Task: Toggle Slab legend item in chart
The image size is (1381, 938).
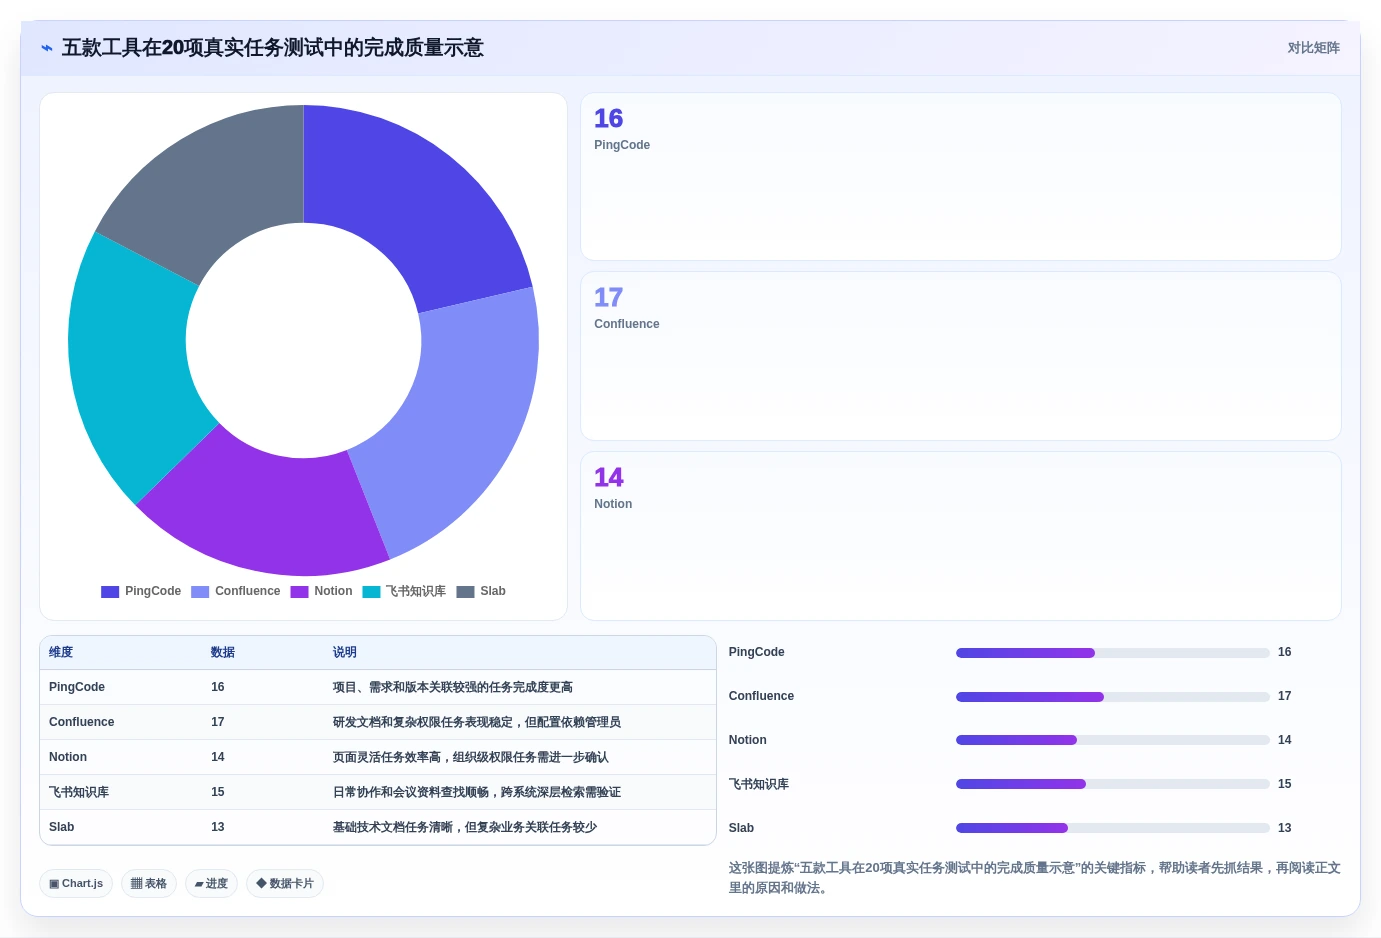Action: pyautogui.click(x=481, y=591)
